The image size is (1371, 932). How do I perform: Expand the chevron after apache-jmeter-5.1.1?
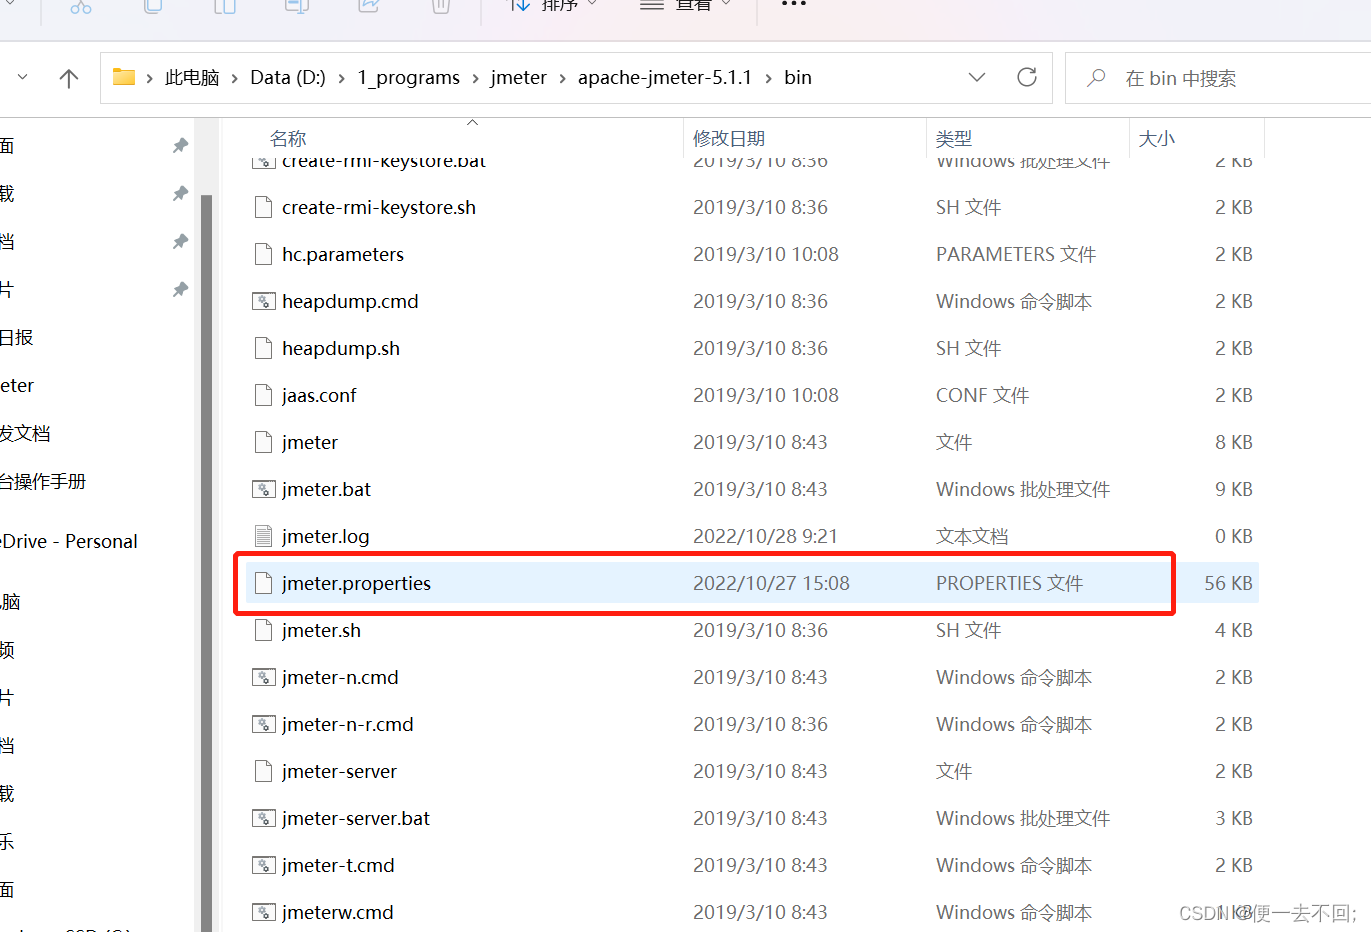768,77
